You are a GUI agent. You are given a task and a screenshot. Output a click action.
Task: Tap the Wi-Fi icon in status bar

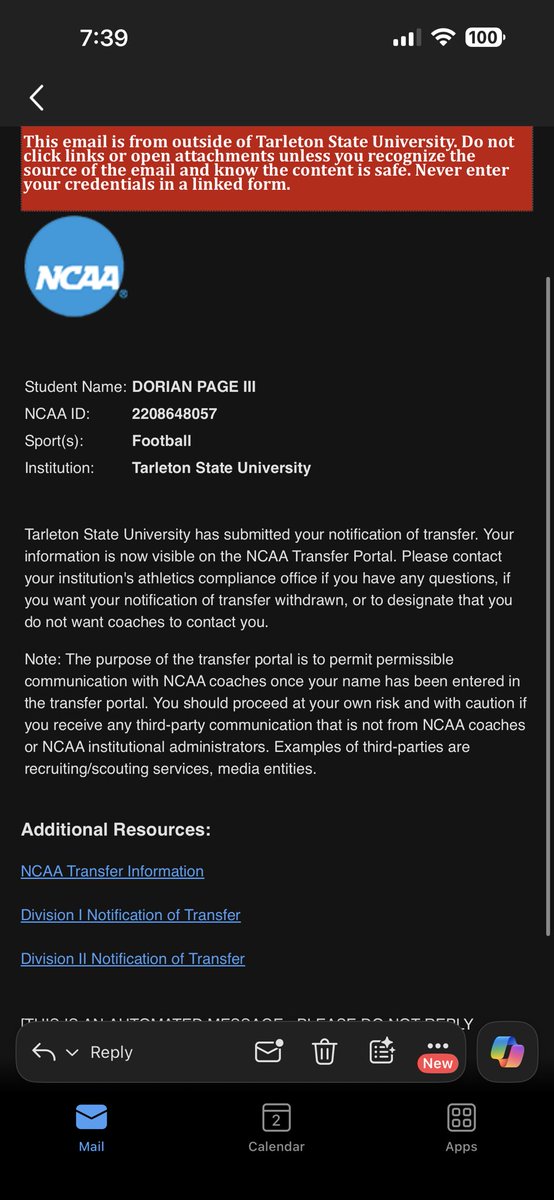(442, 38)
